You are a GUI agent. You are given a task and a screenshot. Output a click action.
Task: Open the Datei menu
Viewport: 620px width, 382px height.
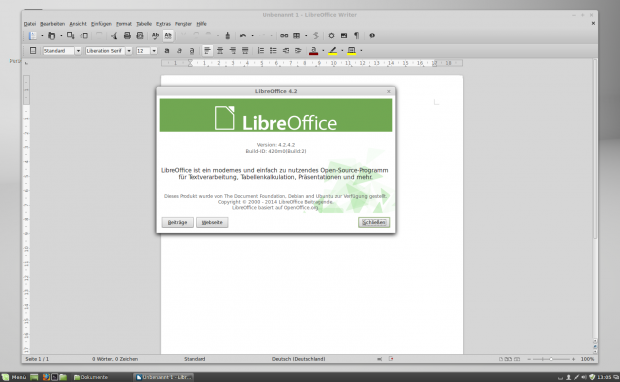(30, 24)
